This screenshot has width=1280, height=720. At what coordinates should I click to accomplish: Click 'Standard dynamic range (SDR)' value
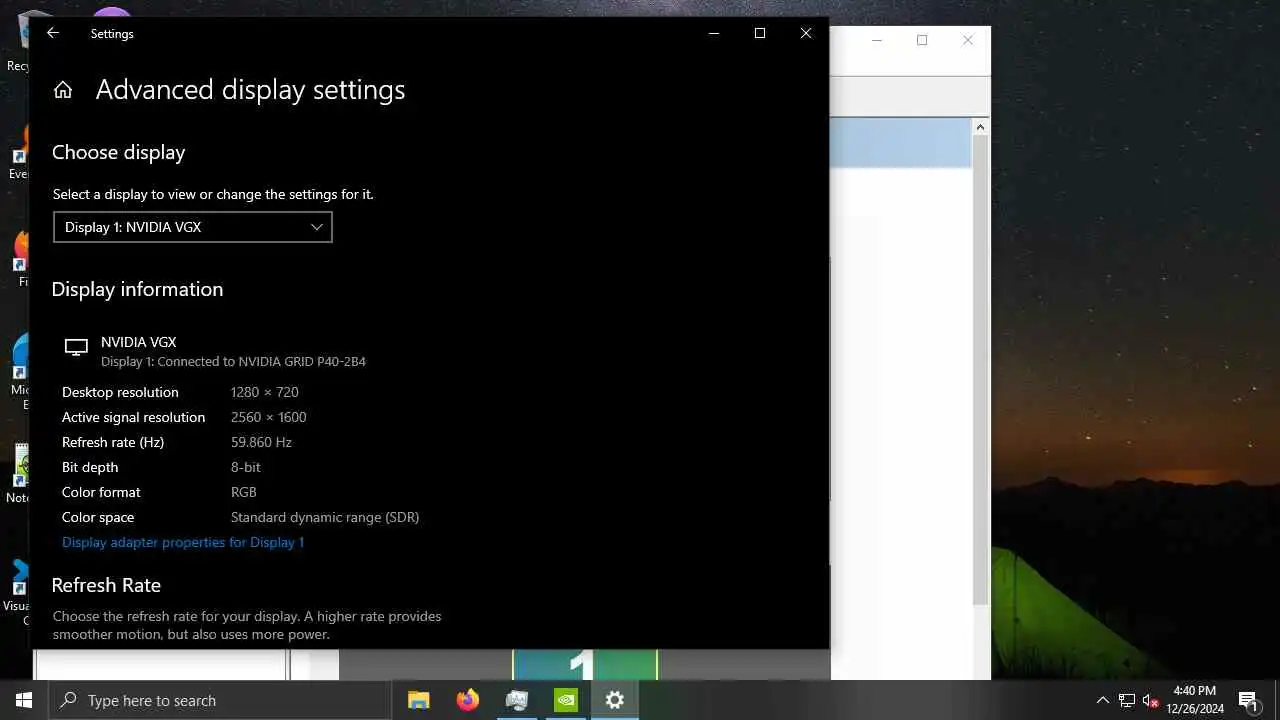pos(325,517)
